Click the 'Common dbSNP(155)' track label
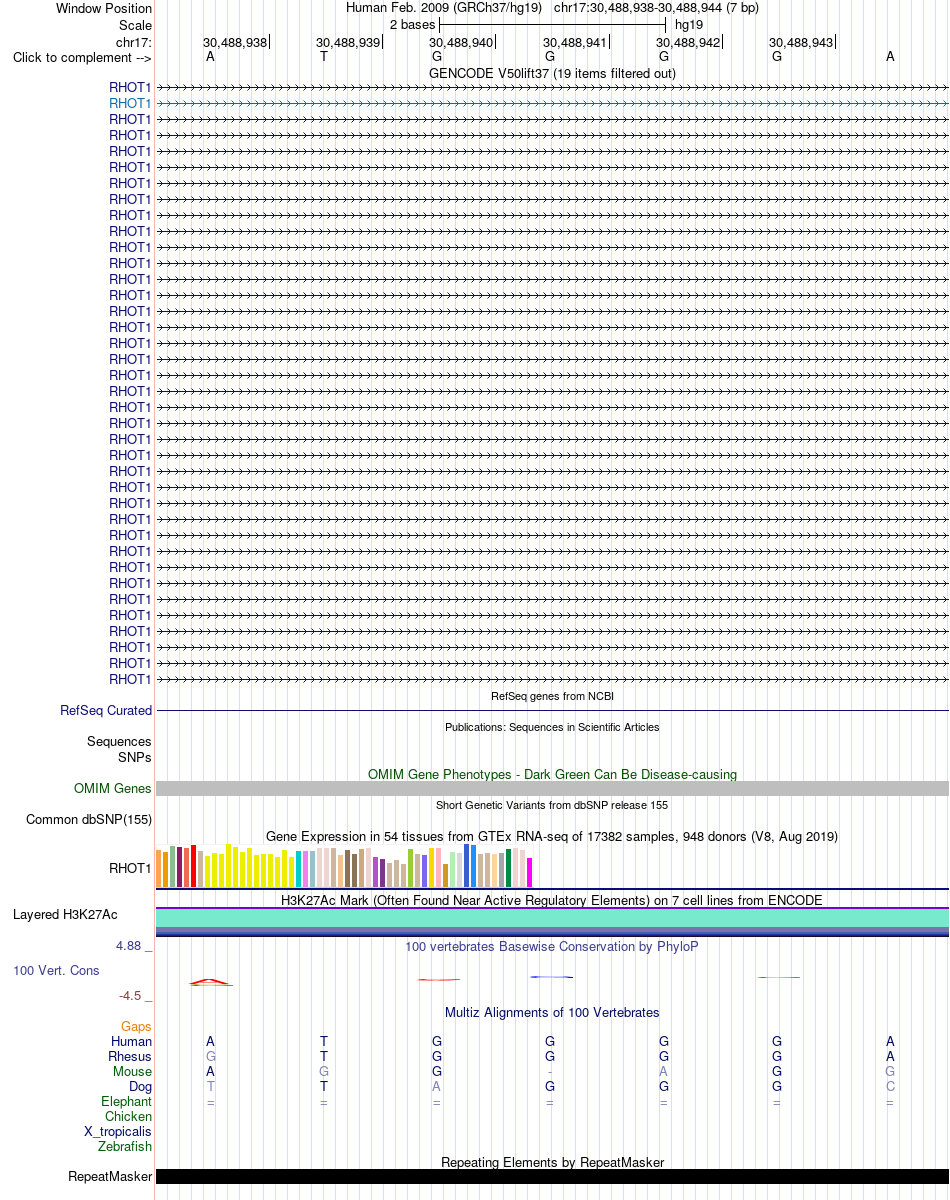The image size is (950, 1200). tap(89, 820)
